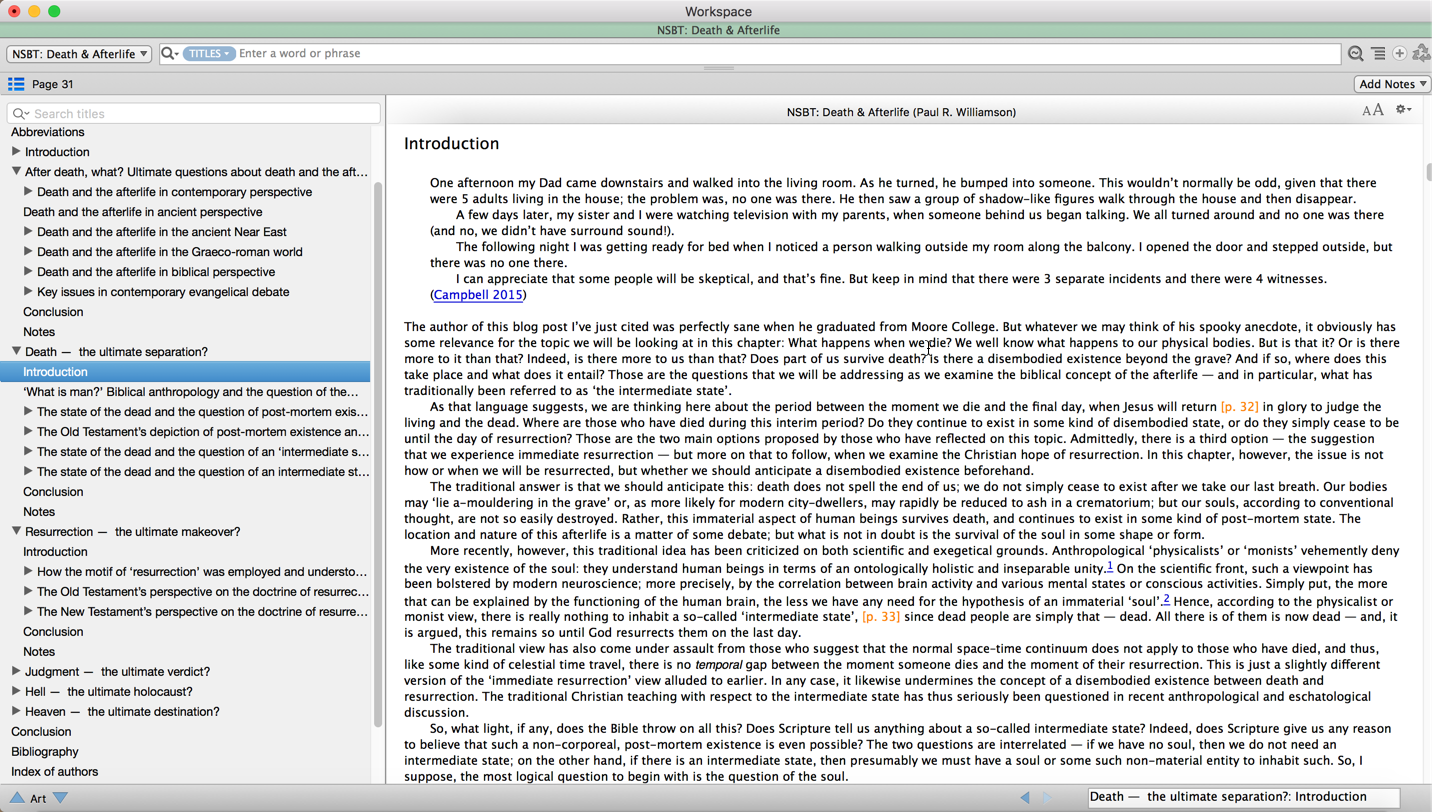Screen dimensions: 1438x812
Task: Select Bibliography in the contents list
Action: 45,752
